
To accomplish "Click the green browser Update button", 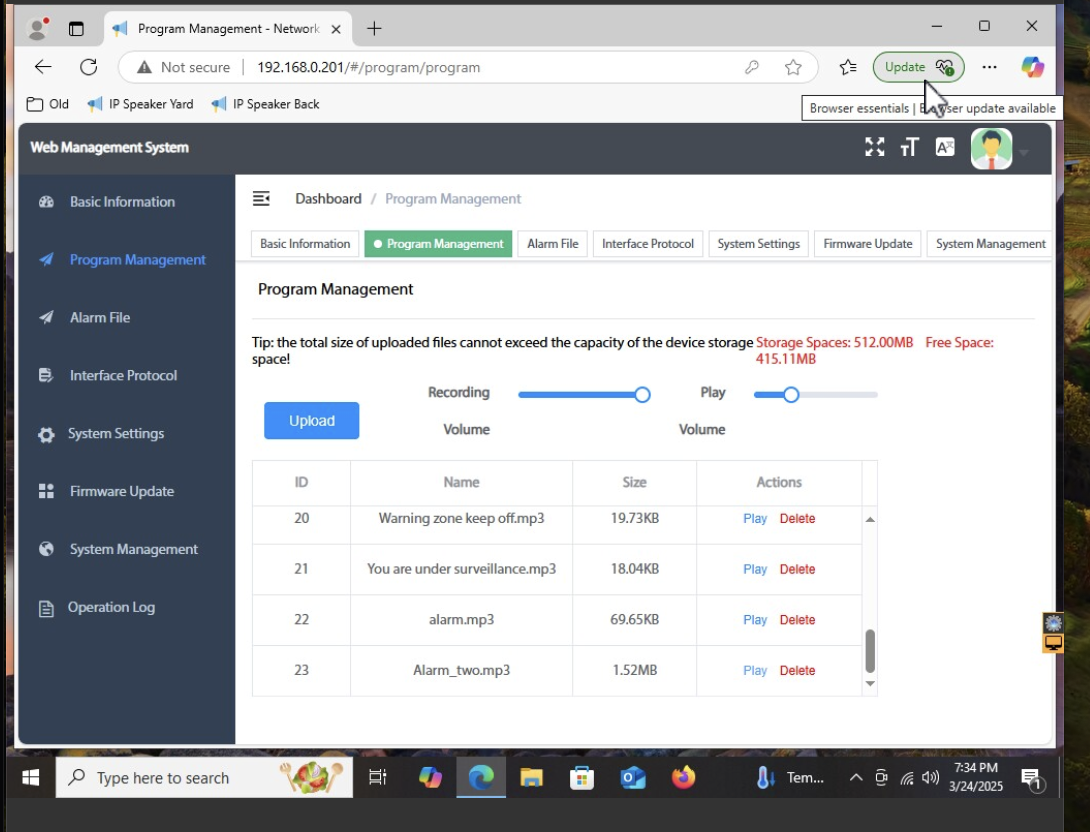I will [x=918, y=67].
